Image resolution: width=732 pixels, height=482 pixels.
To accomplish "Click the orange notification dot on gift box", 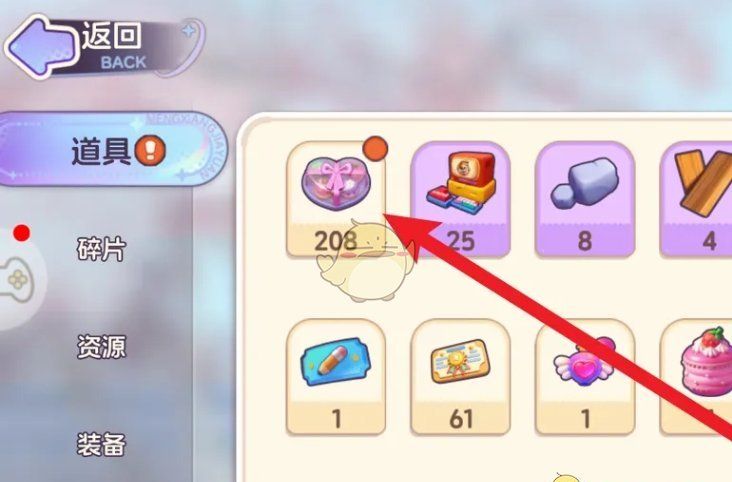I will click(375, 149).
